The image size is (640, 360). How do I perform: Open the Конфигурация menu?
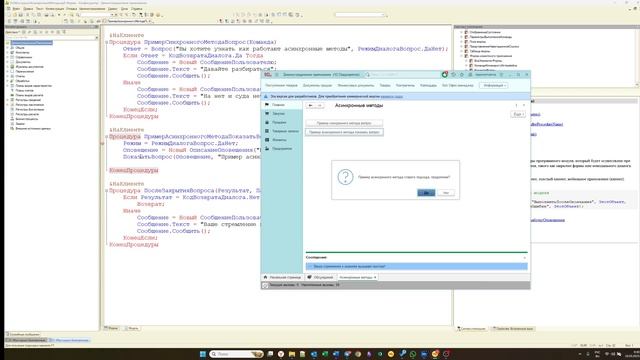click(55, 9)
